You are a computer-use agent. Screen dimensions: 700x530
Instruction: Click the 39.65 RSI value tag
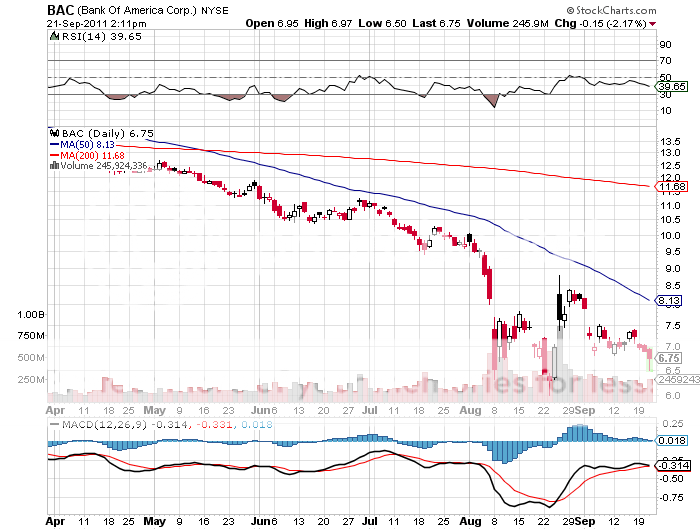pos(668,87)
